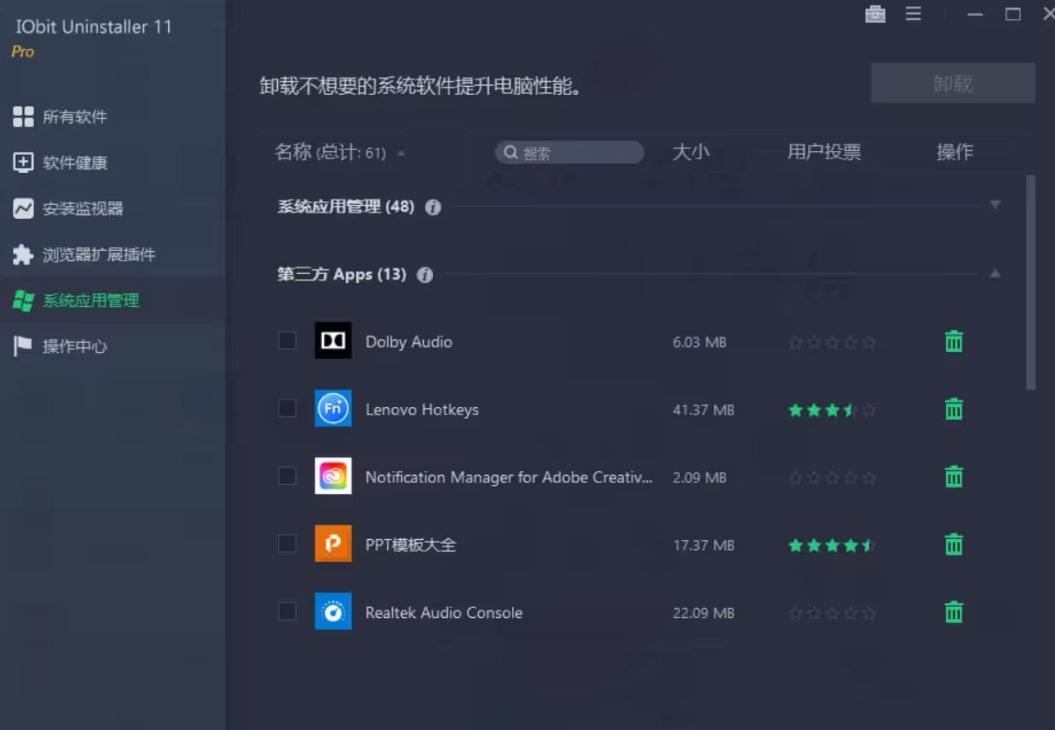Click the Lenovo Hotkeys star rating
The width and height of the screenshot is (1055, 730).
pyautogui.click(x=832, y=410)
